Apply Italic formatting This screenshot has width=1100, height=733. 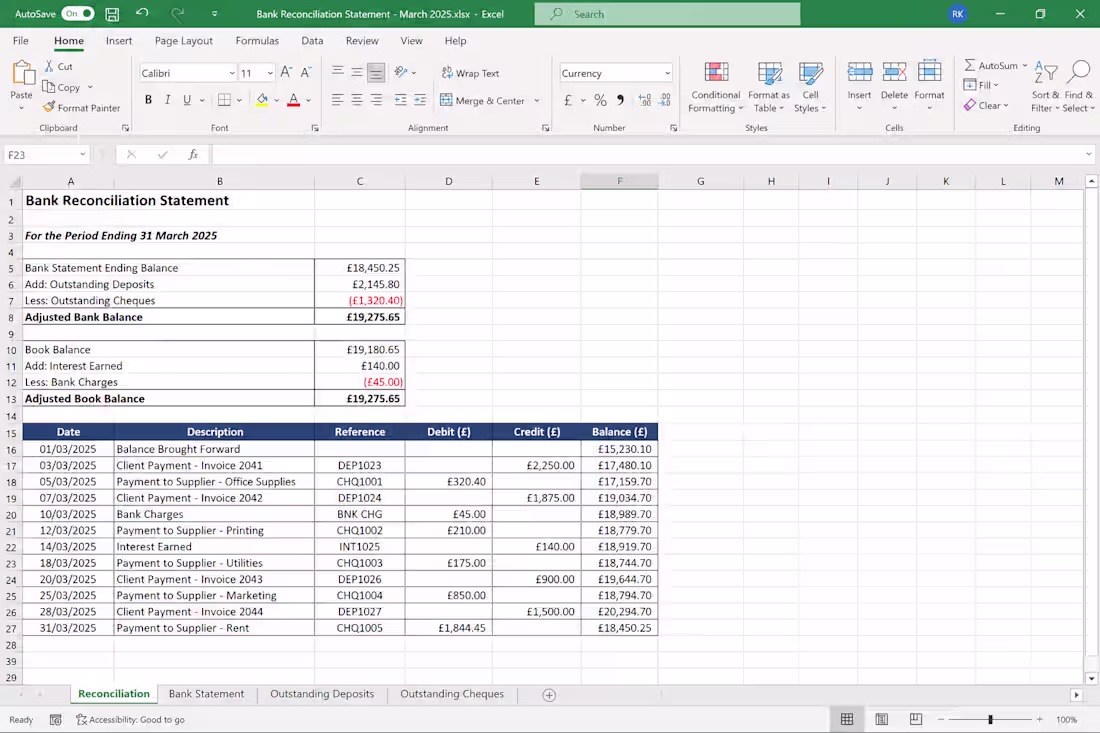coord(168,100)
